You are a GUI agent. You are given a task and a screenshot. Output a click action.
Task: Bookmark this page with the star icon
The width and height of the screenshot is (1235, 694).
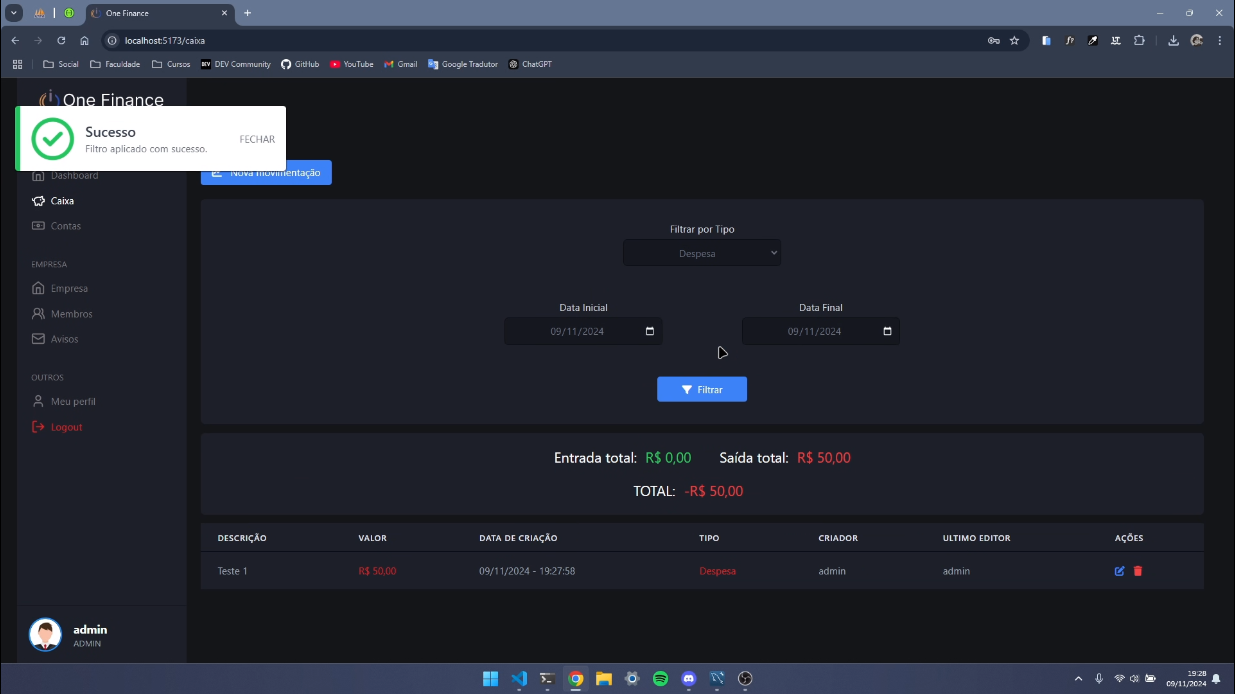(x=1014, y=41)
